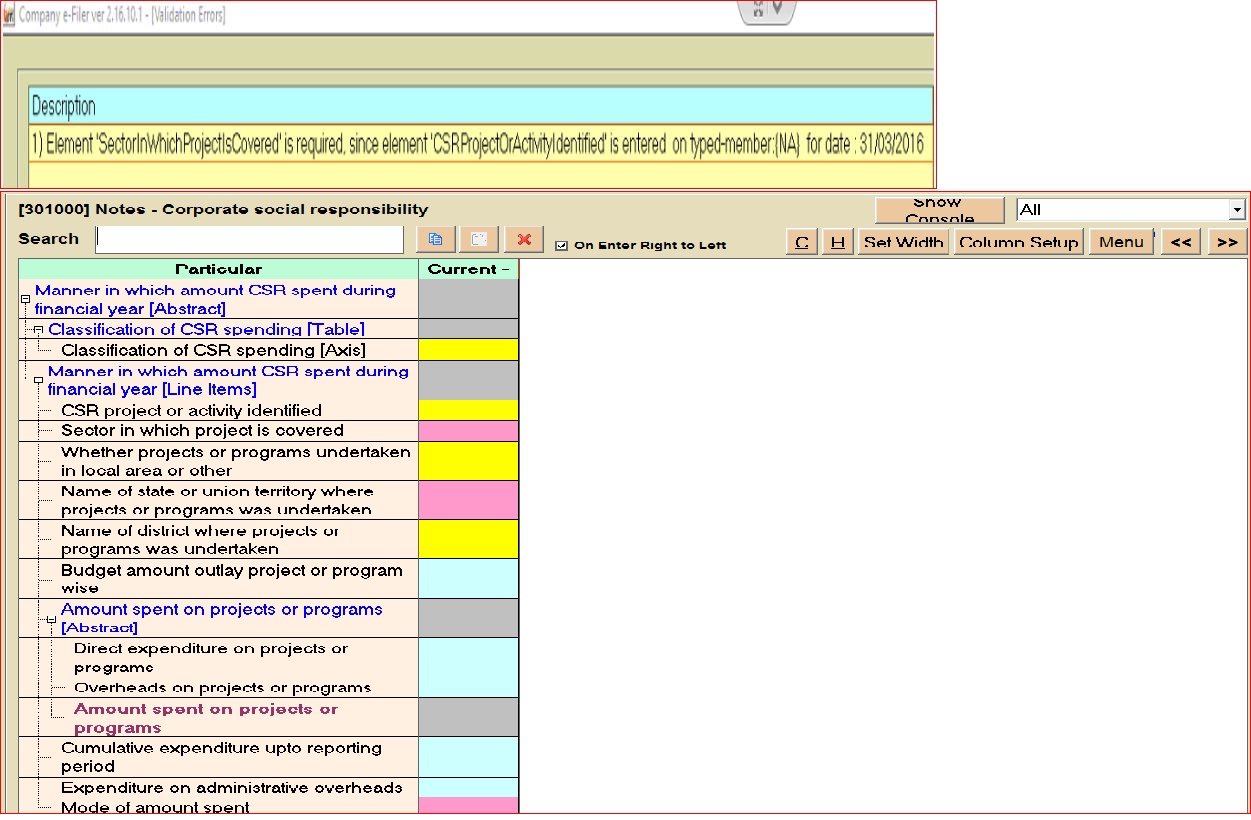Collapse Amount spent on projects or programs [Abstract]

[51, 620]
